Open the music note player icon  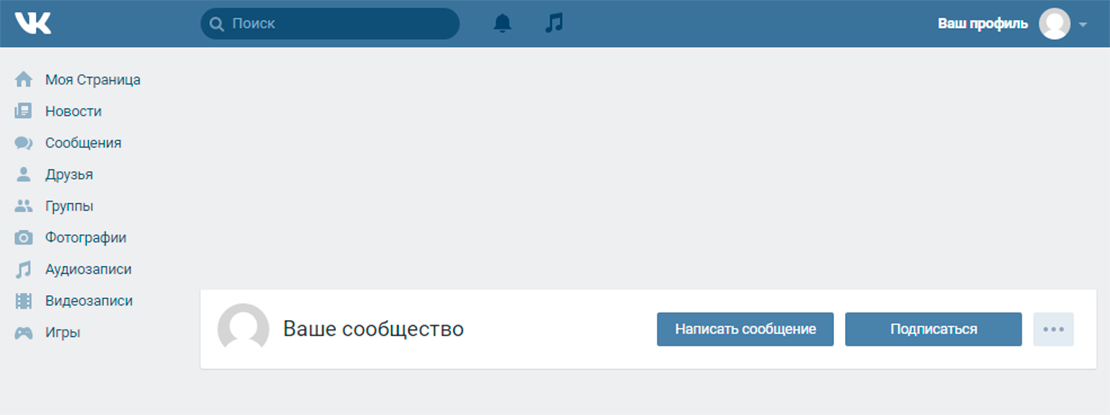554,23
